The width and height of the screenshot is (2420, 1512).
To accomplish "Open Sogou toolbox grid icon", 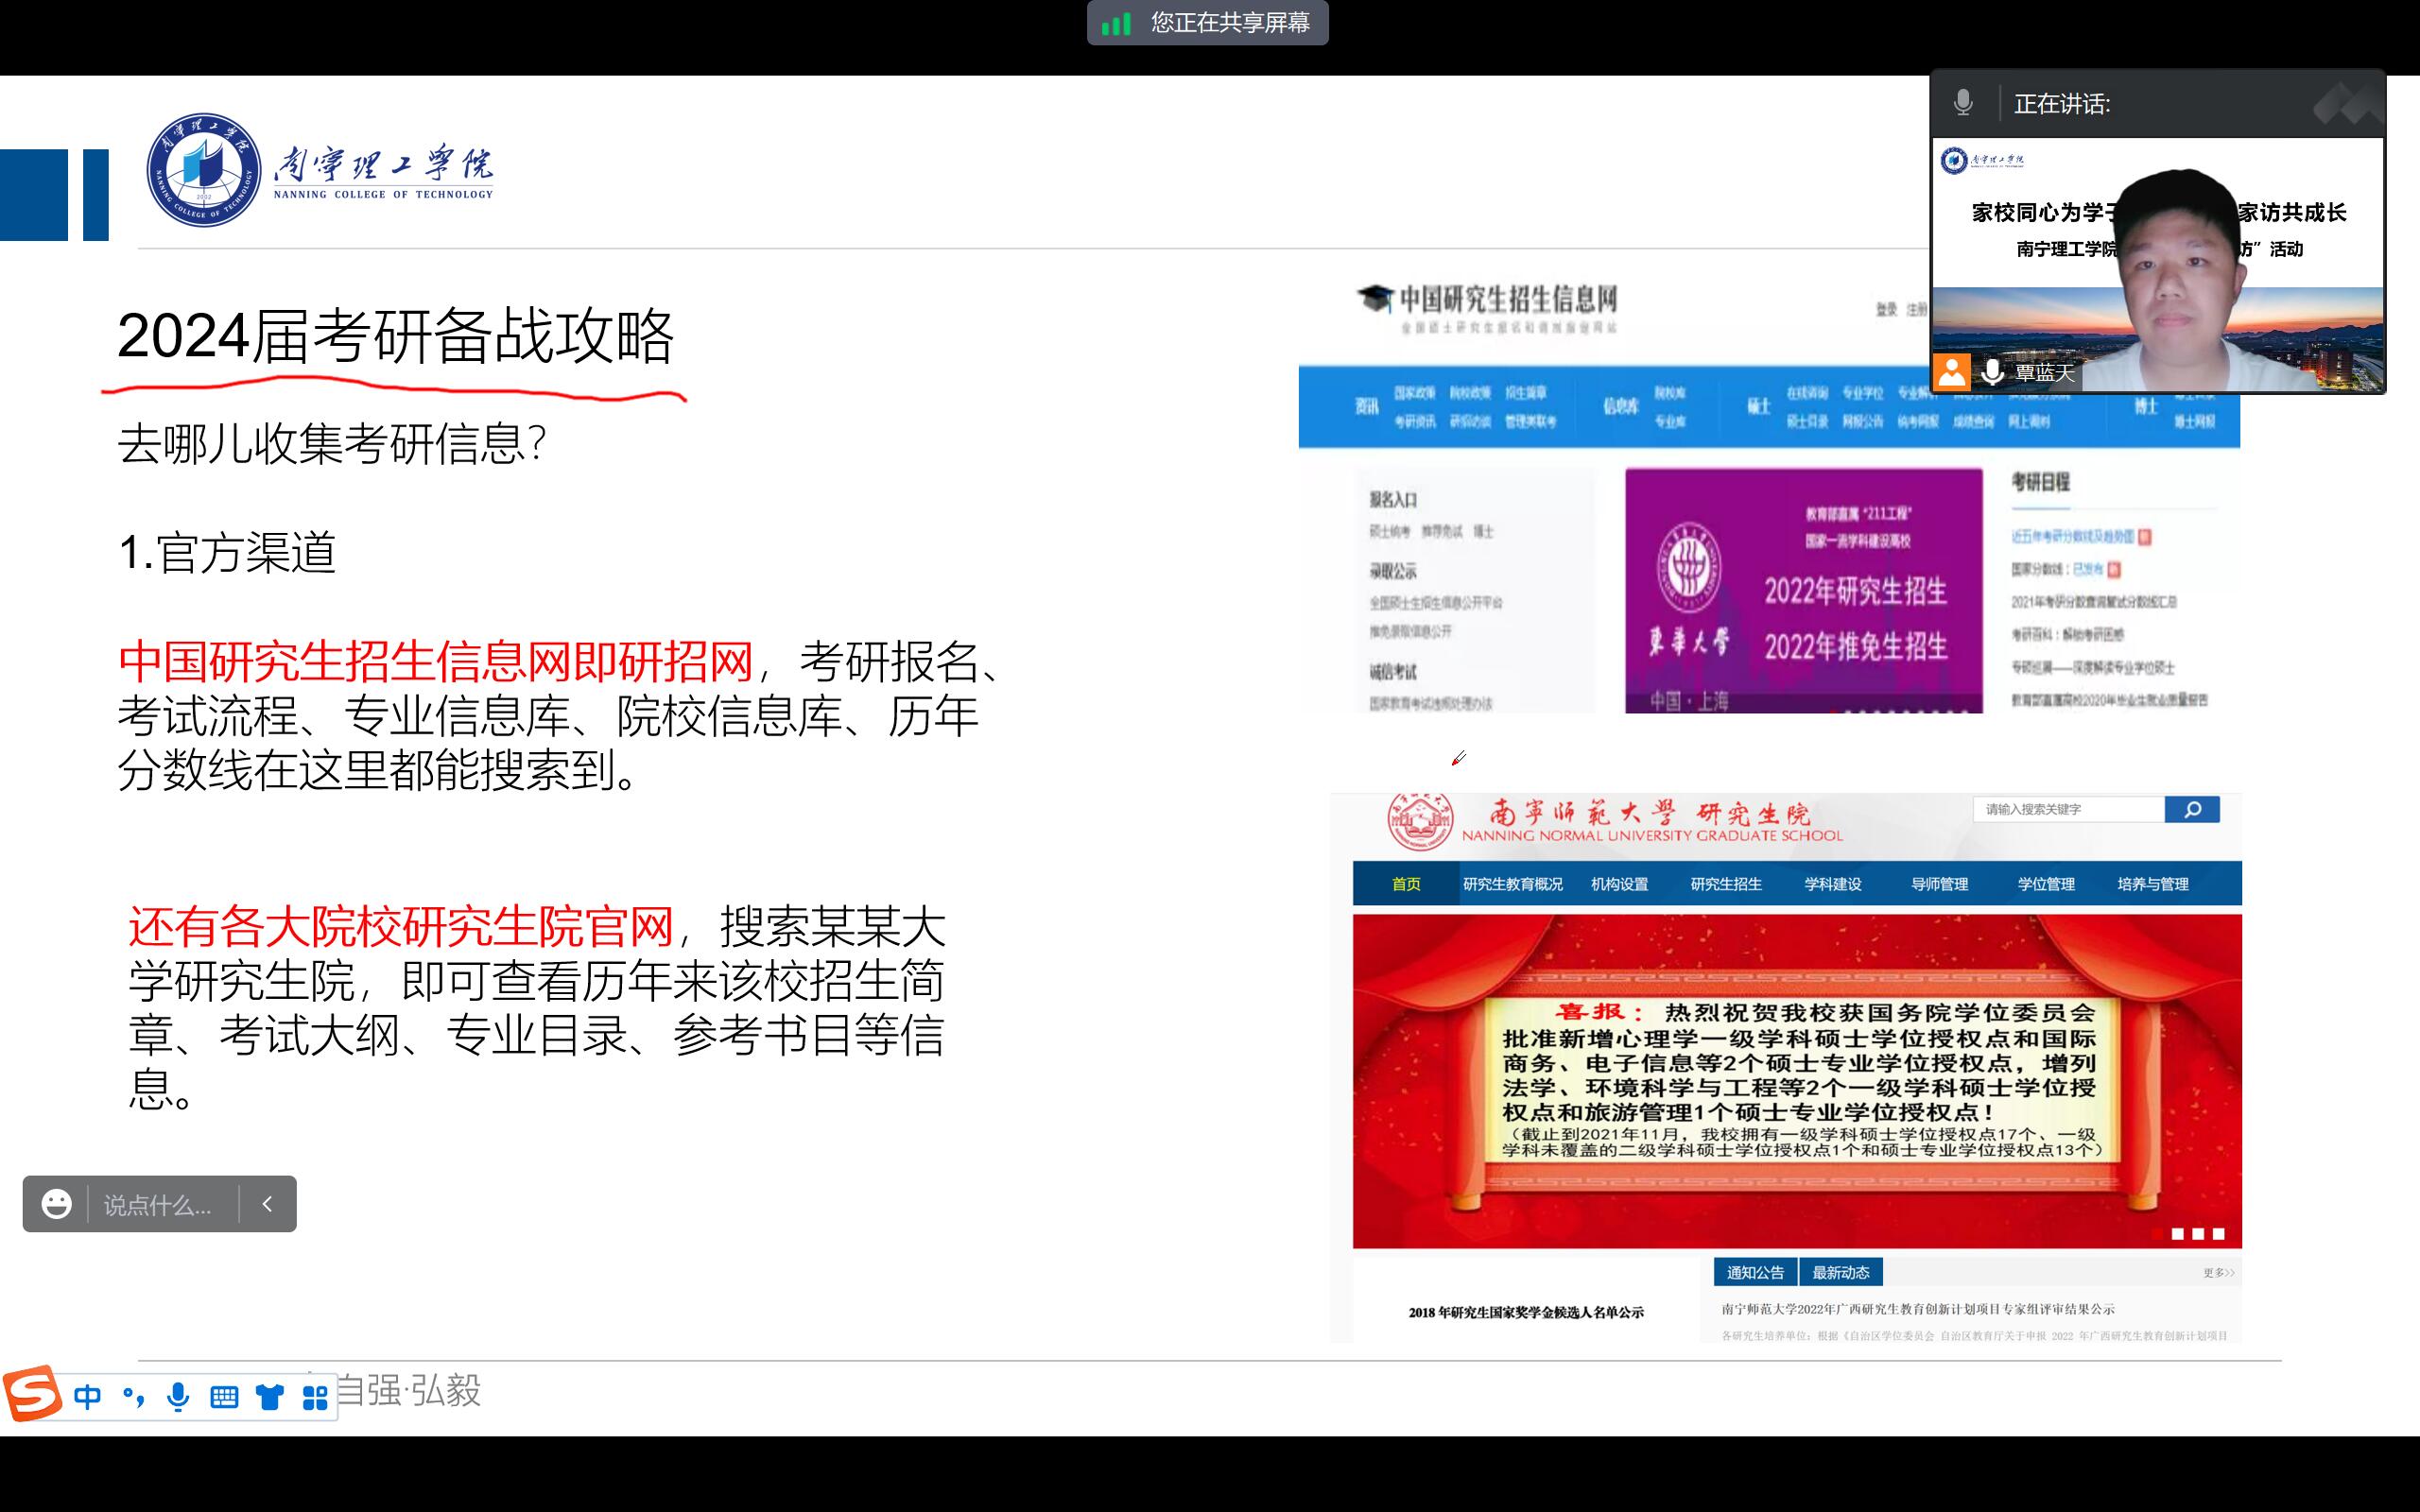I will (x=315, y=1397).
